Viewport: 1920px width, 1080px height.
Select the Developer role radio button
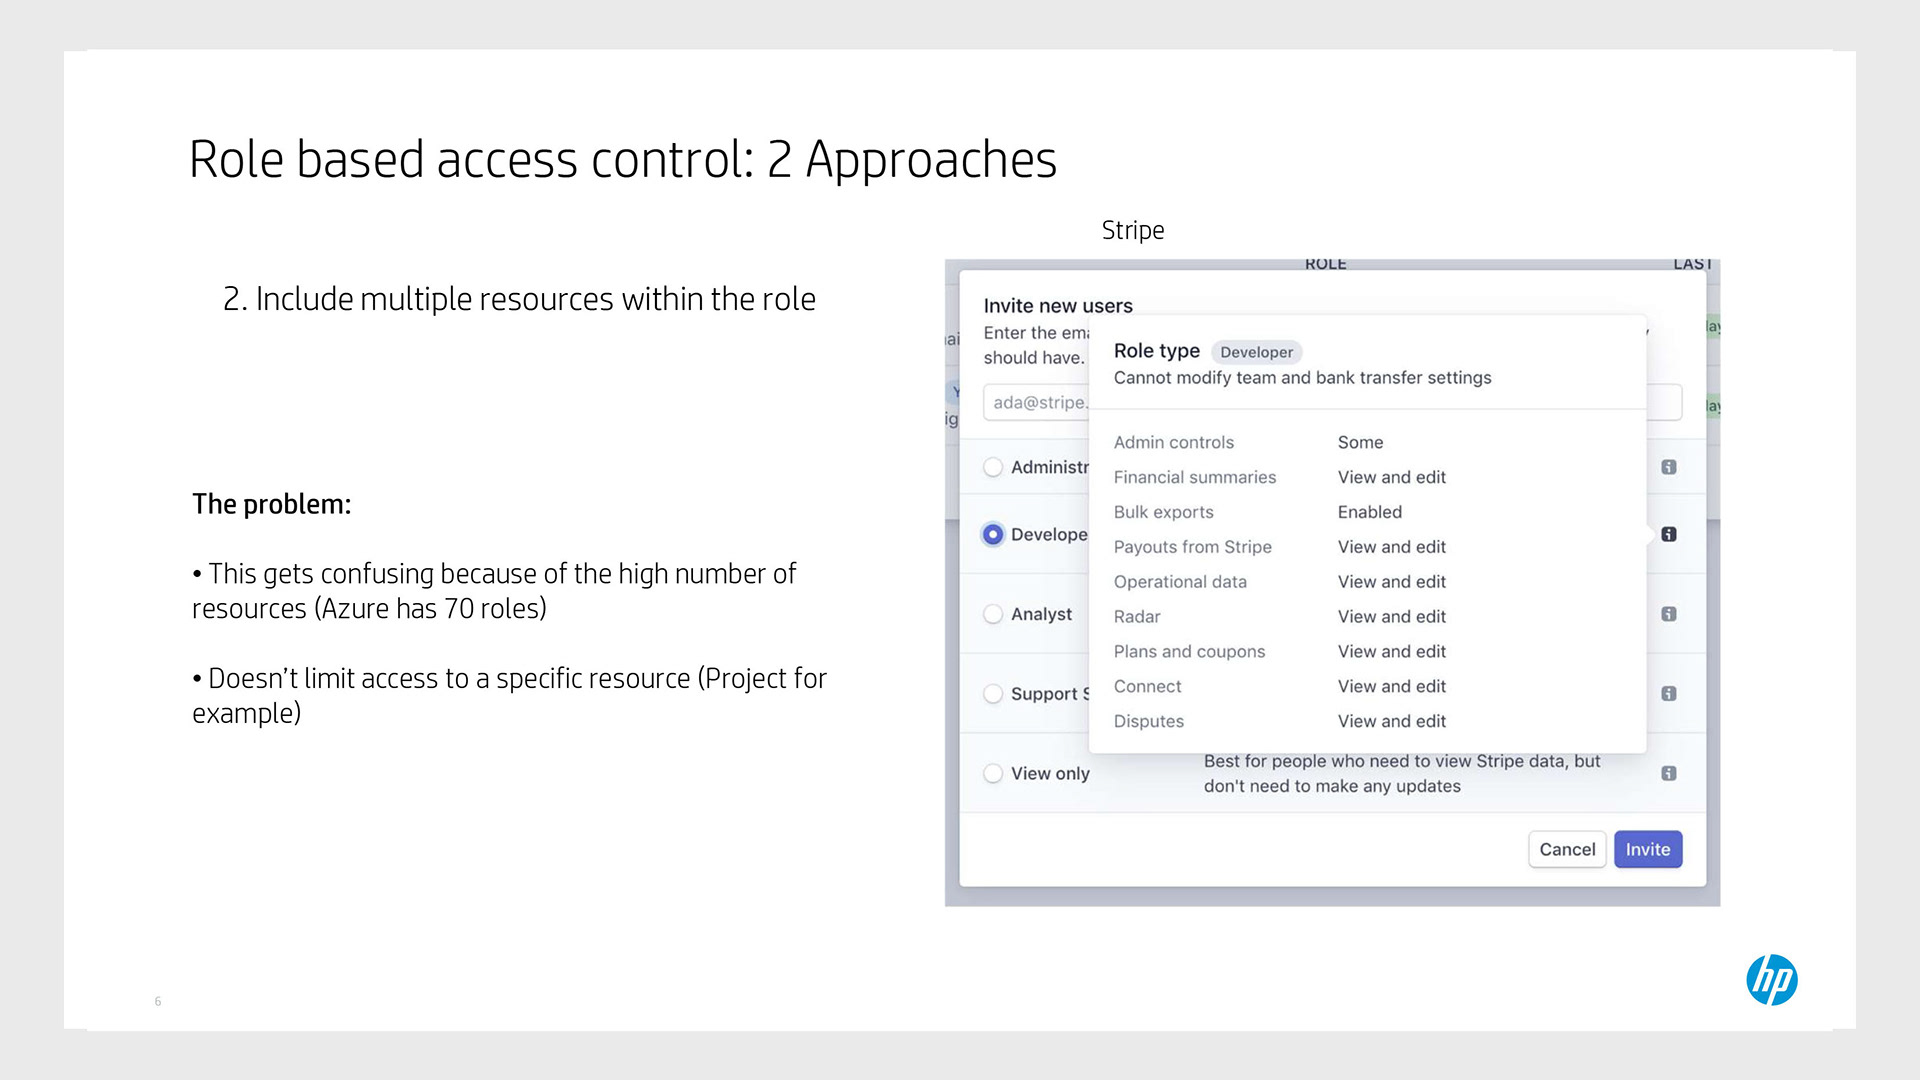pyautogui.click(x=993, y=535)
